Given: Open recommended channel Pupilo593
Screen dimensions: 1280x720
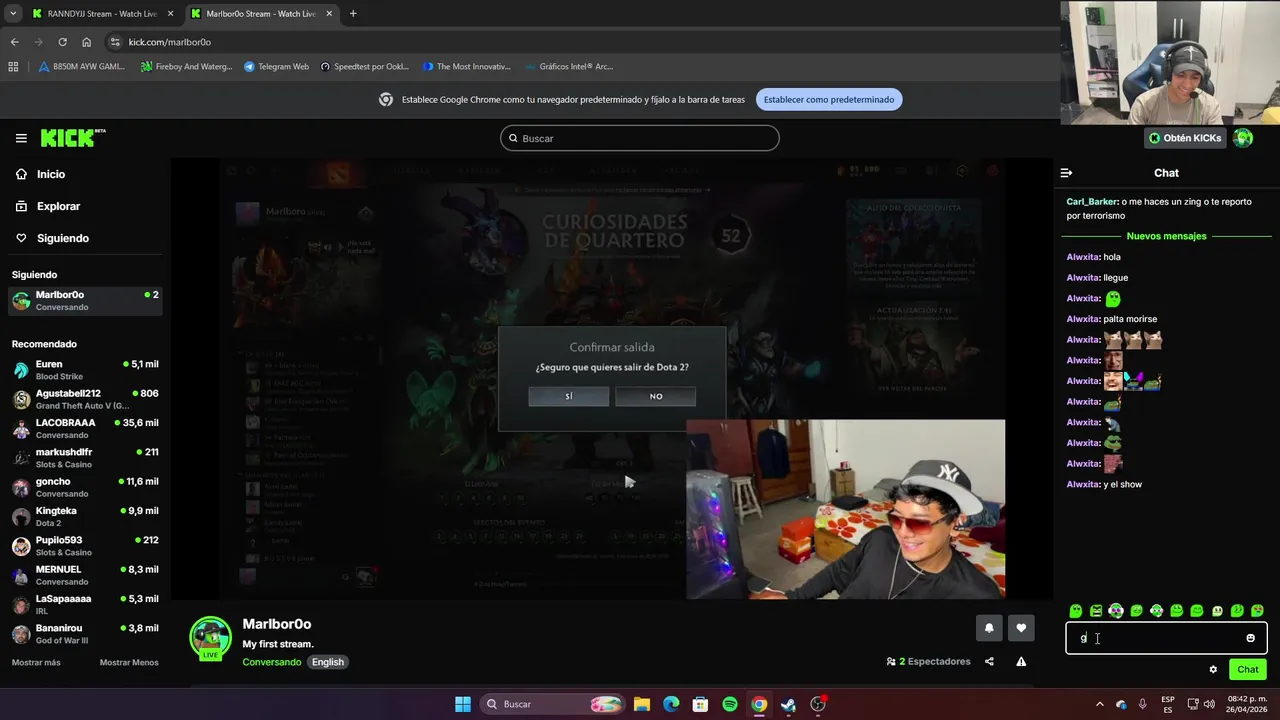Looking at the screenshot, I should tap(85, 546).
